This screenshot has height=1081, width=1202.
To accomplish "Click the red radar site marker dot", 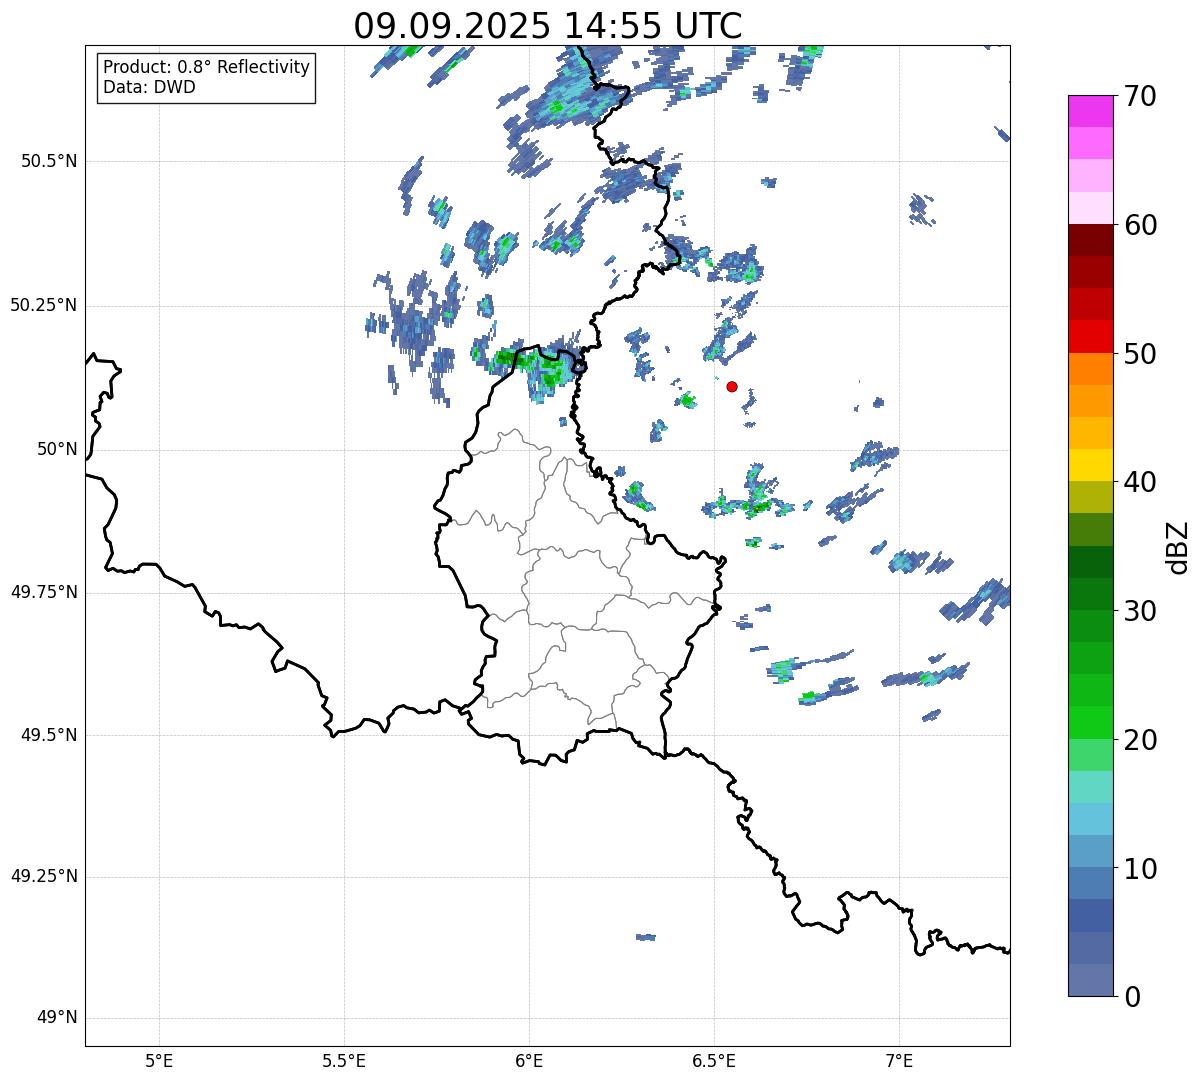I will point(732,387).
